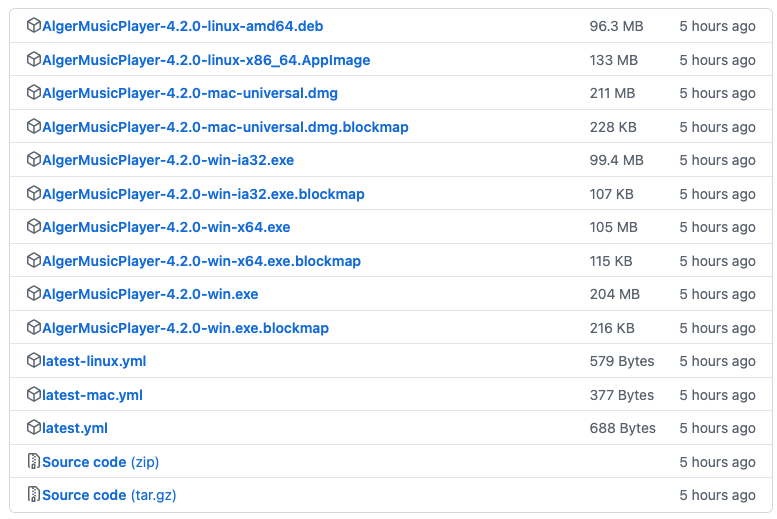Viewport: 777px width, 519px height.
Task: Open the latest.yml link
Action: (75, 428)
